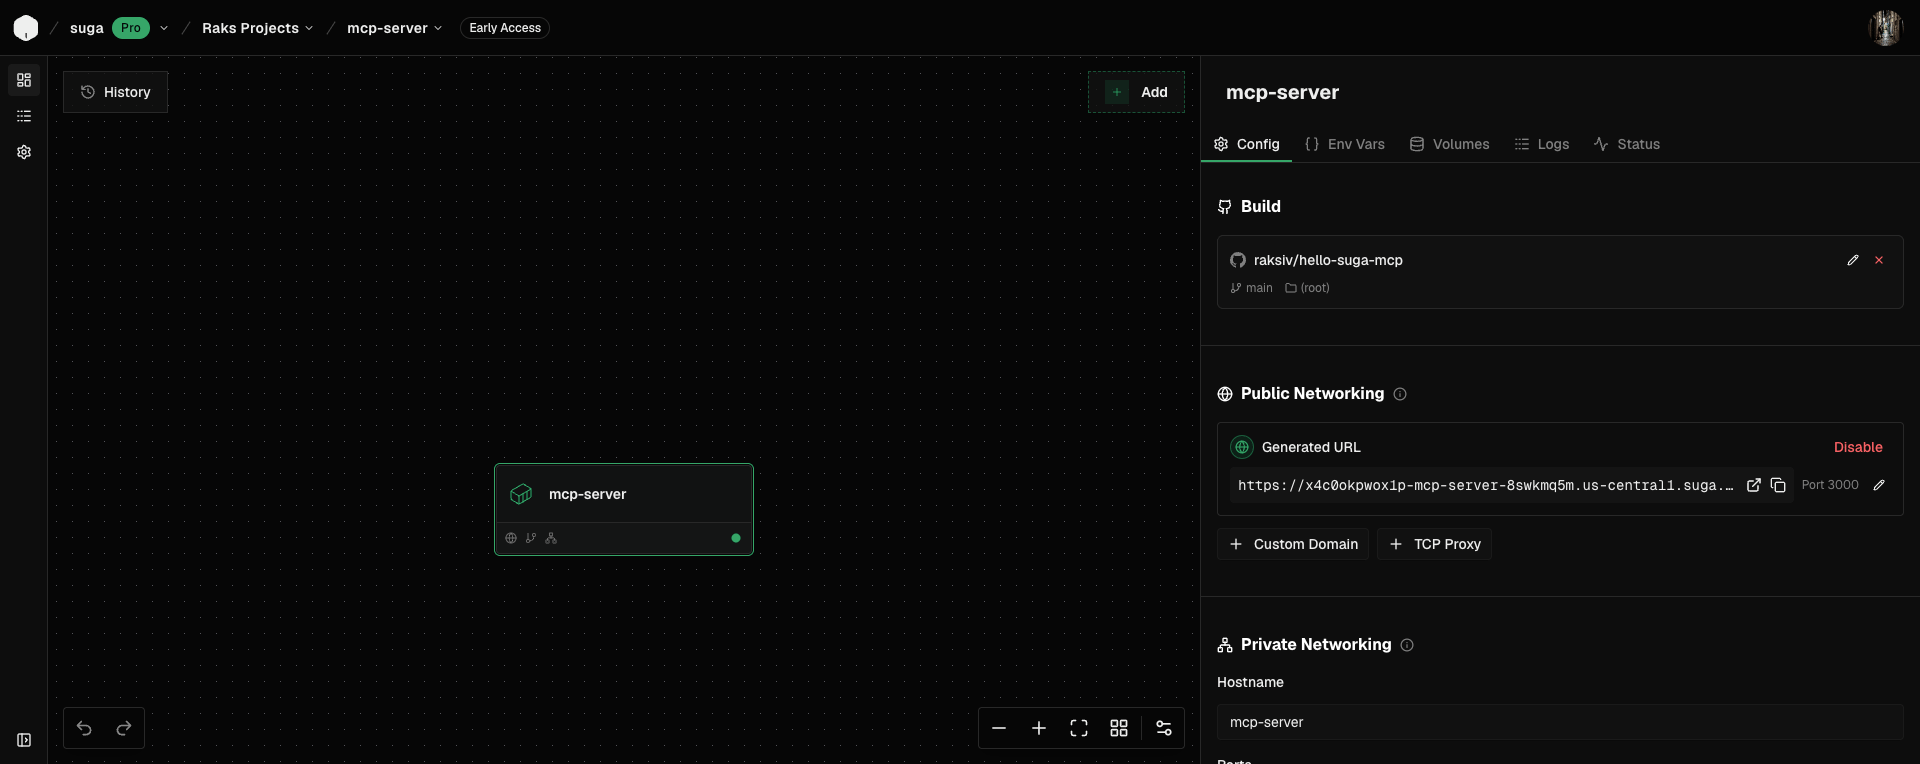Click globe icon on mcp-server node
This screenshot has width=1920, height=764.
pos(511,538)
